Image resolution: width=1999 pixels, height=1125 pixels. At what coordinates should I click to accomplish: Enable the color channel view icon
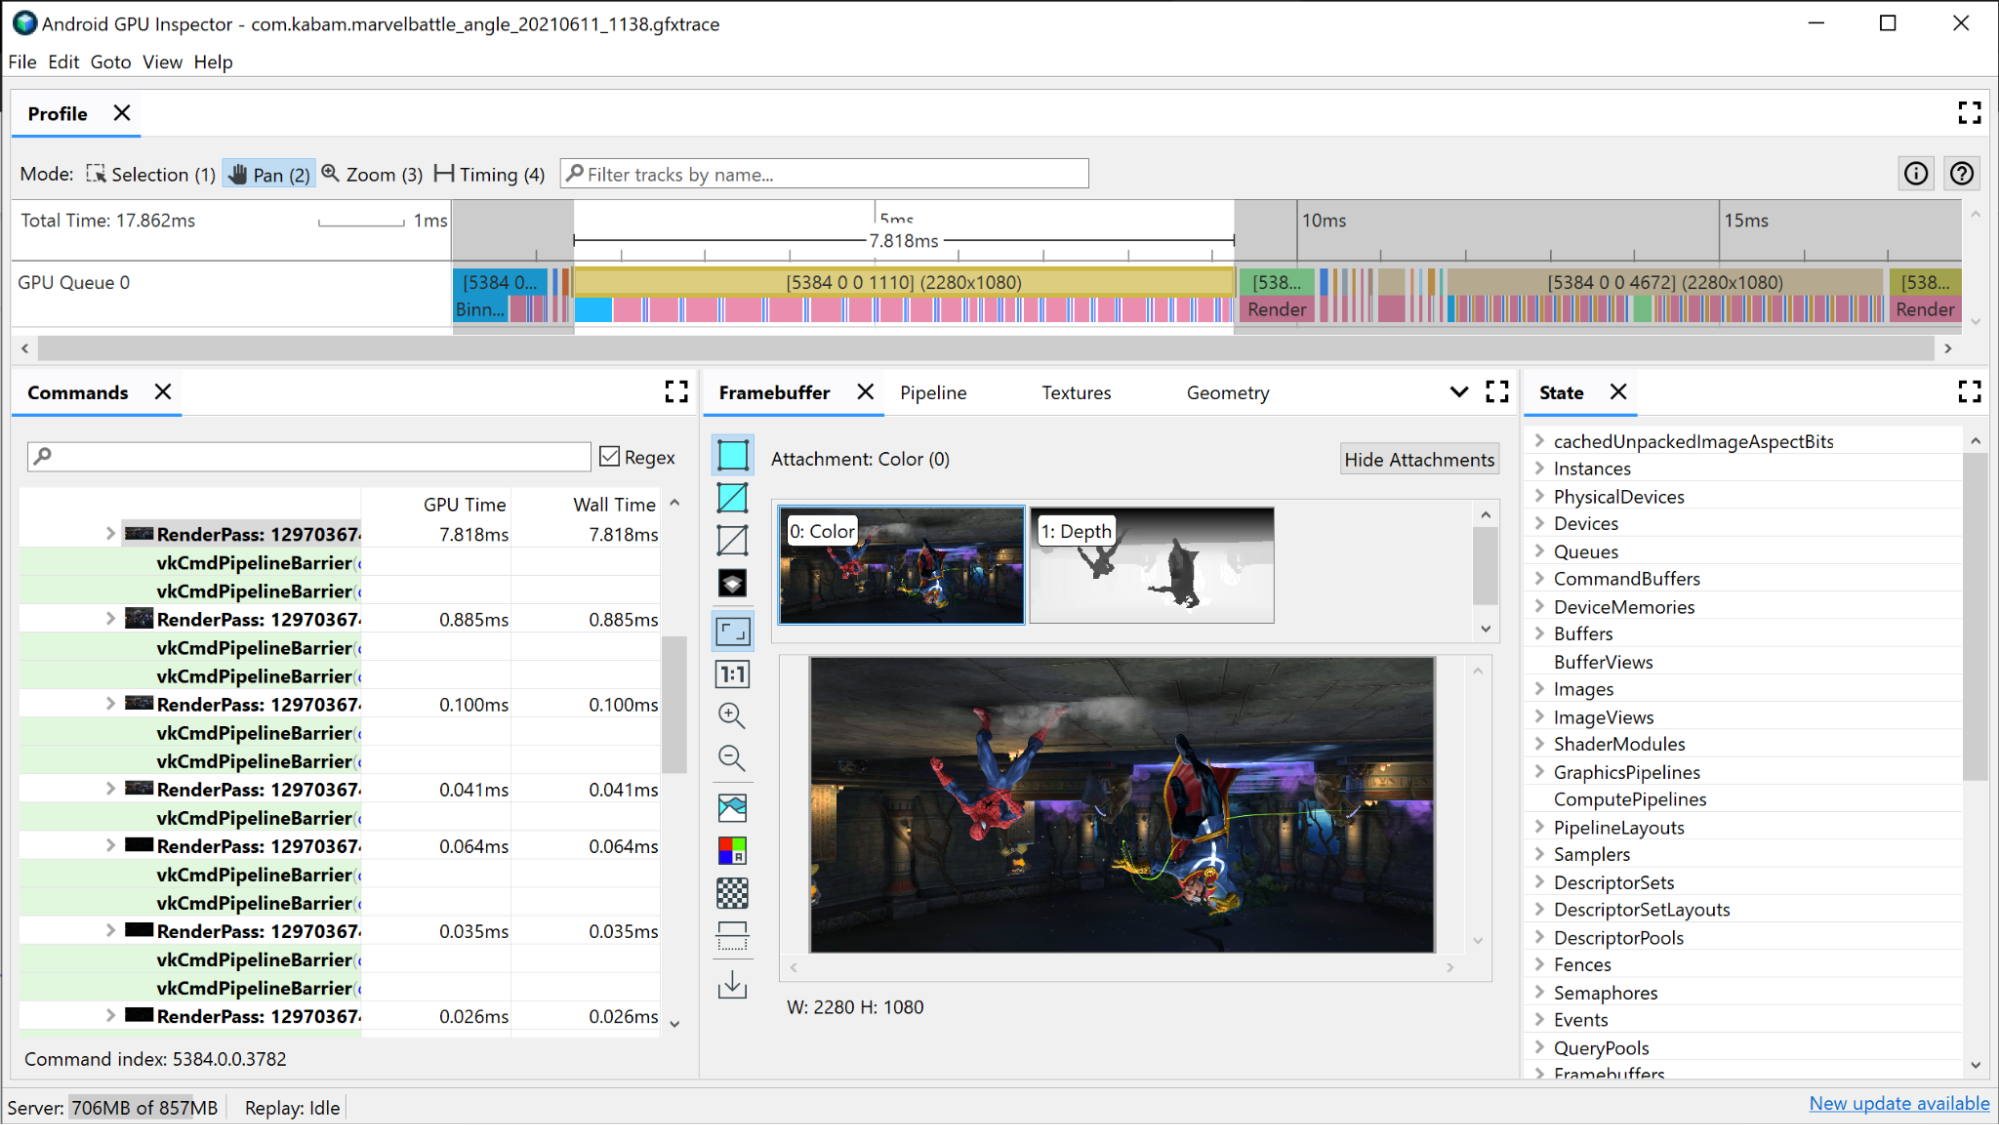732,852
